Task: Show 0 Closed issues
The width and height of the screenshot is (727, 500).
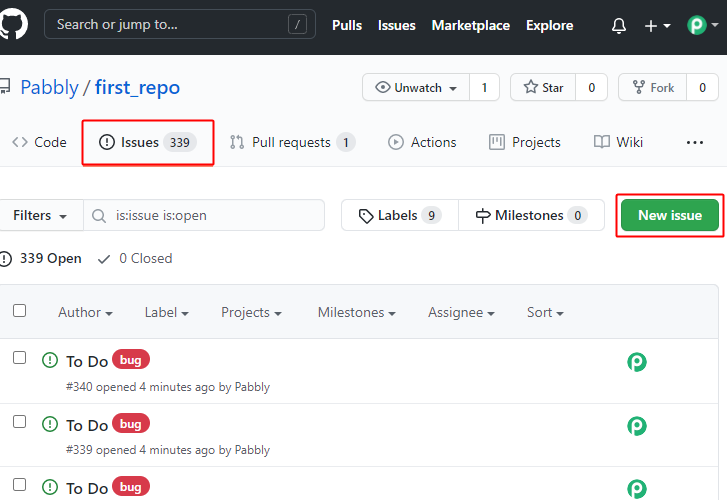Action: pos(135,258)
